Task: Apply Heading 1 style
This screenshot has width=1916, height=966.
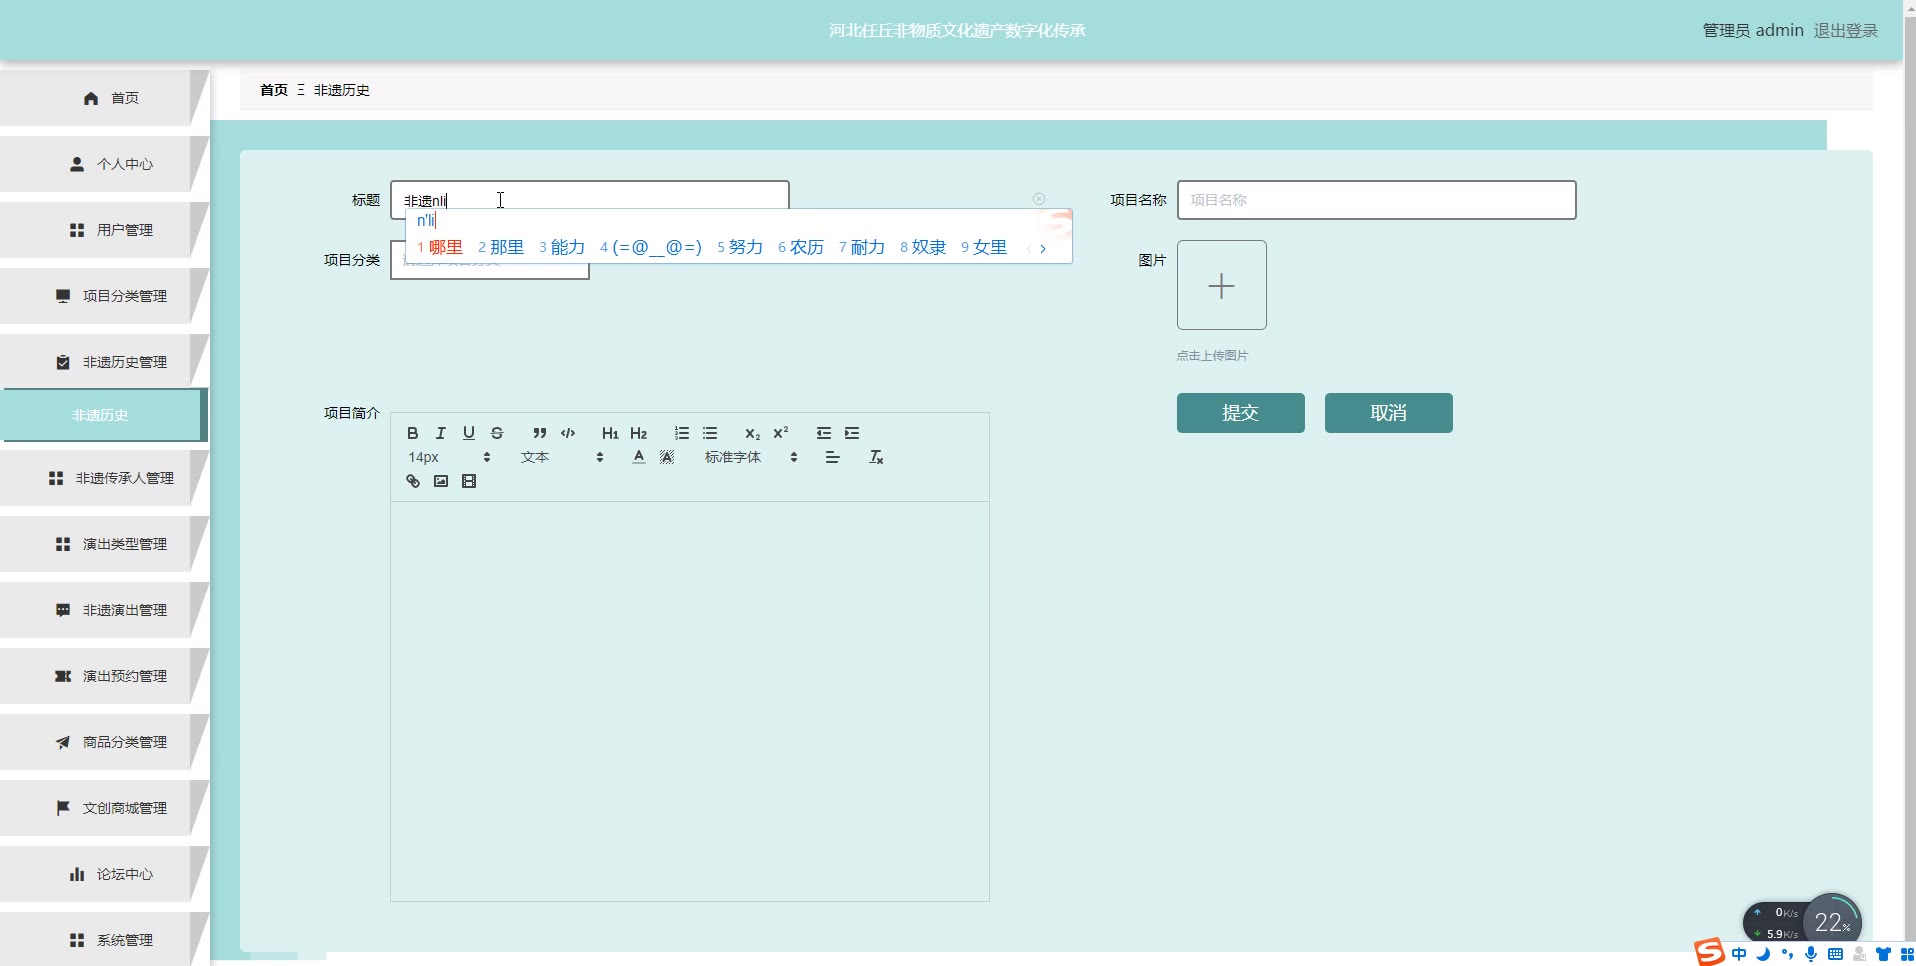Action: pyautogui.click(x=610, y=433)
